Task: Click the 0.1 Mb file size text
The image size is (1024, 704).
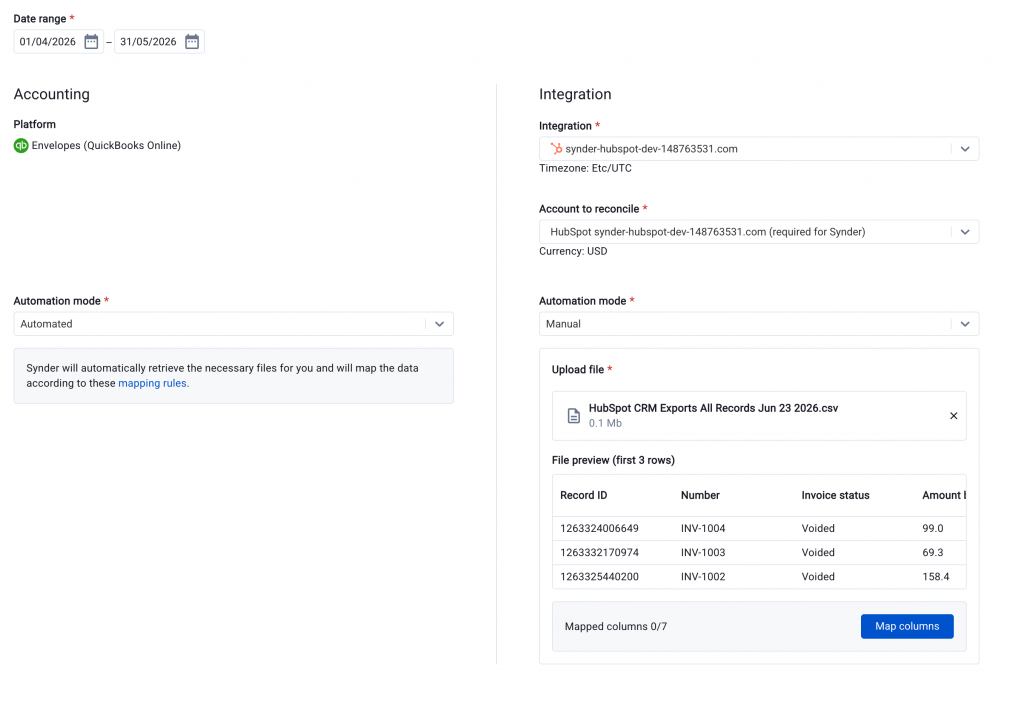Action: pyautogui.click(x=605, y=423)
